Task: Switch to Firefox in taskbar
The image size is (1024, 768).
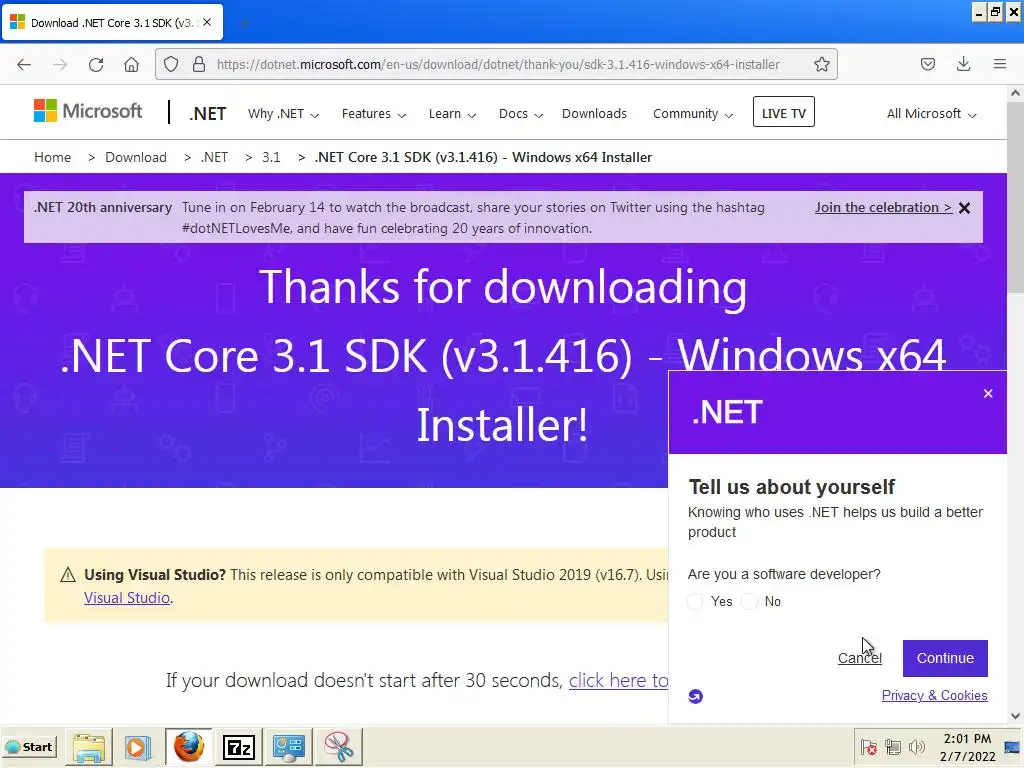Action: pos(188,746)
